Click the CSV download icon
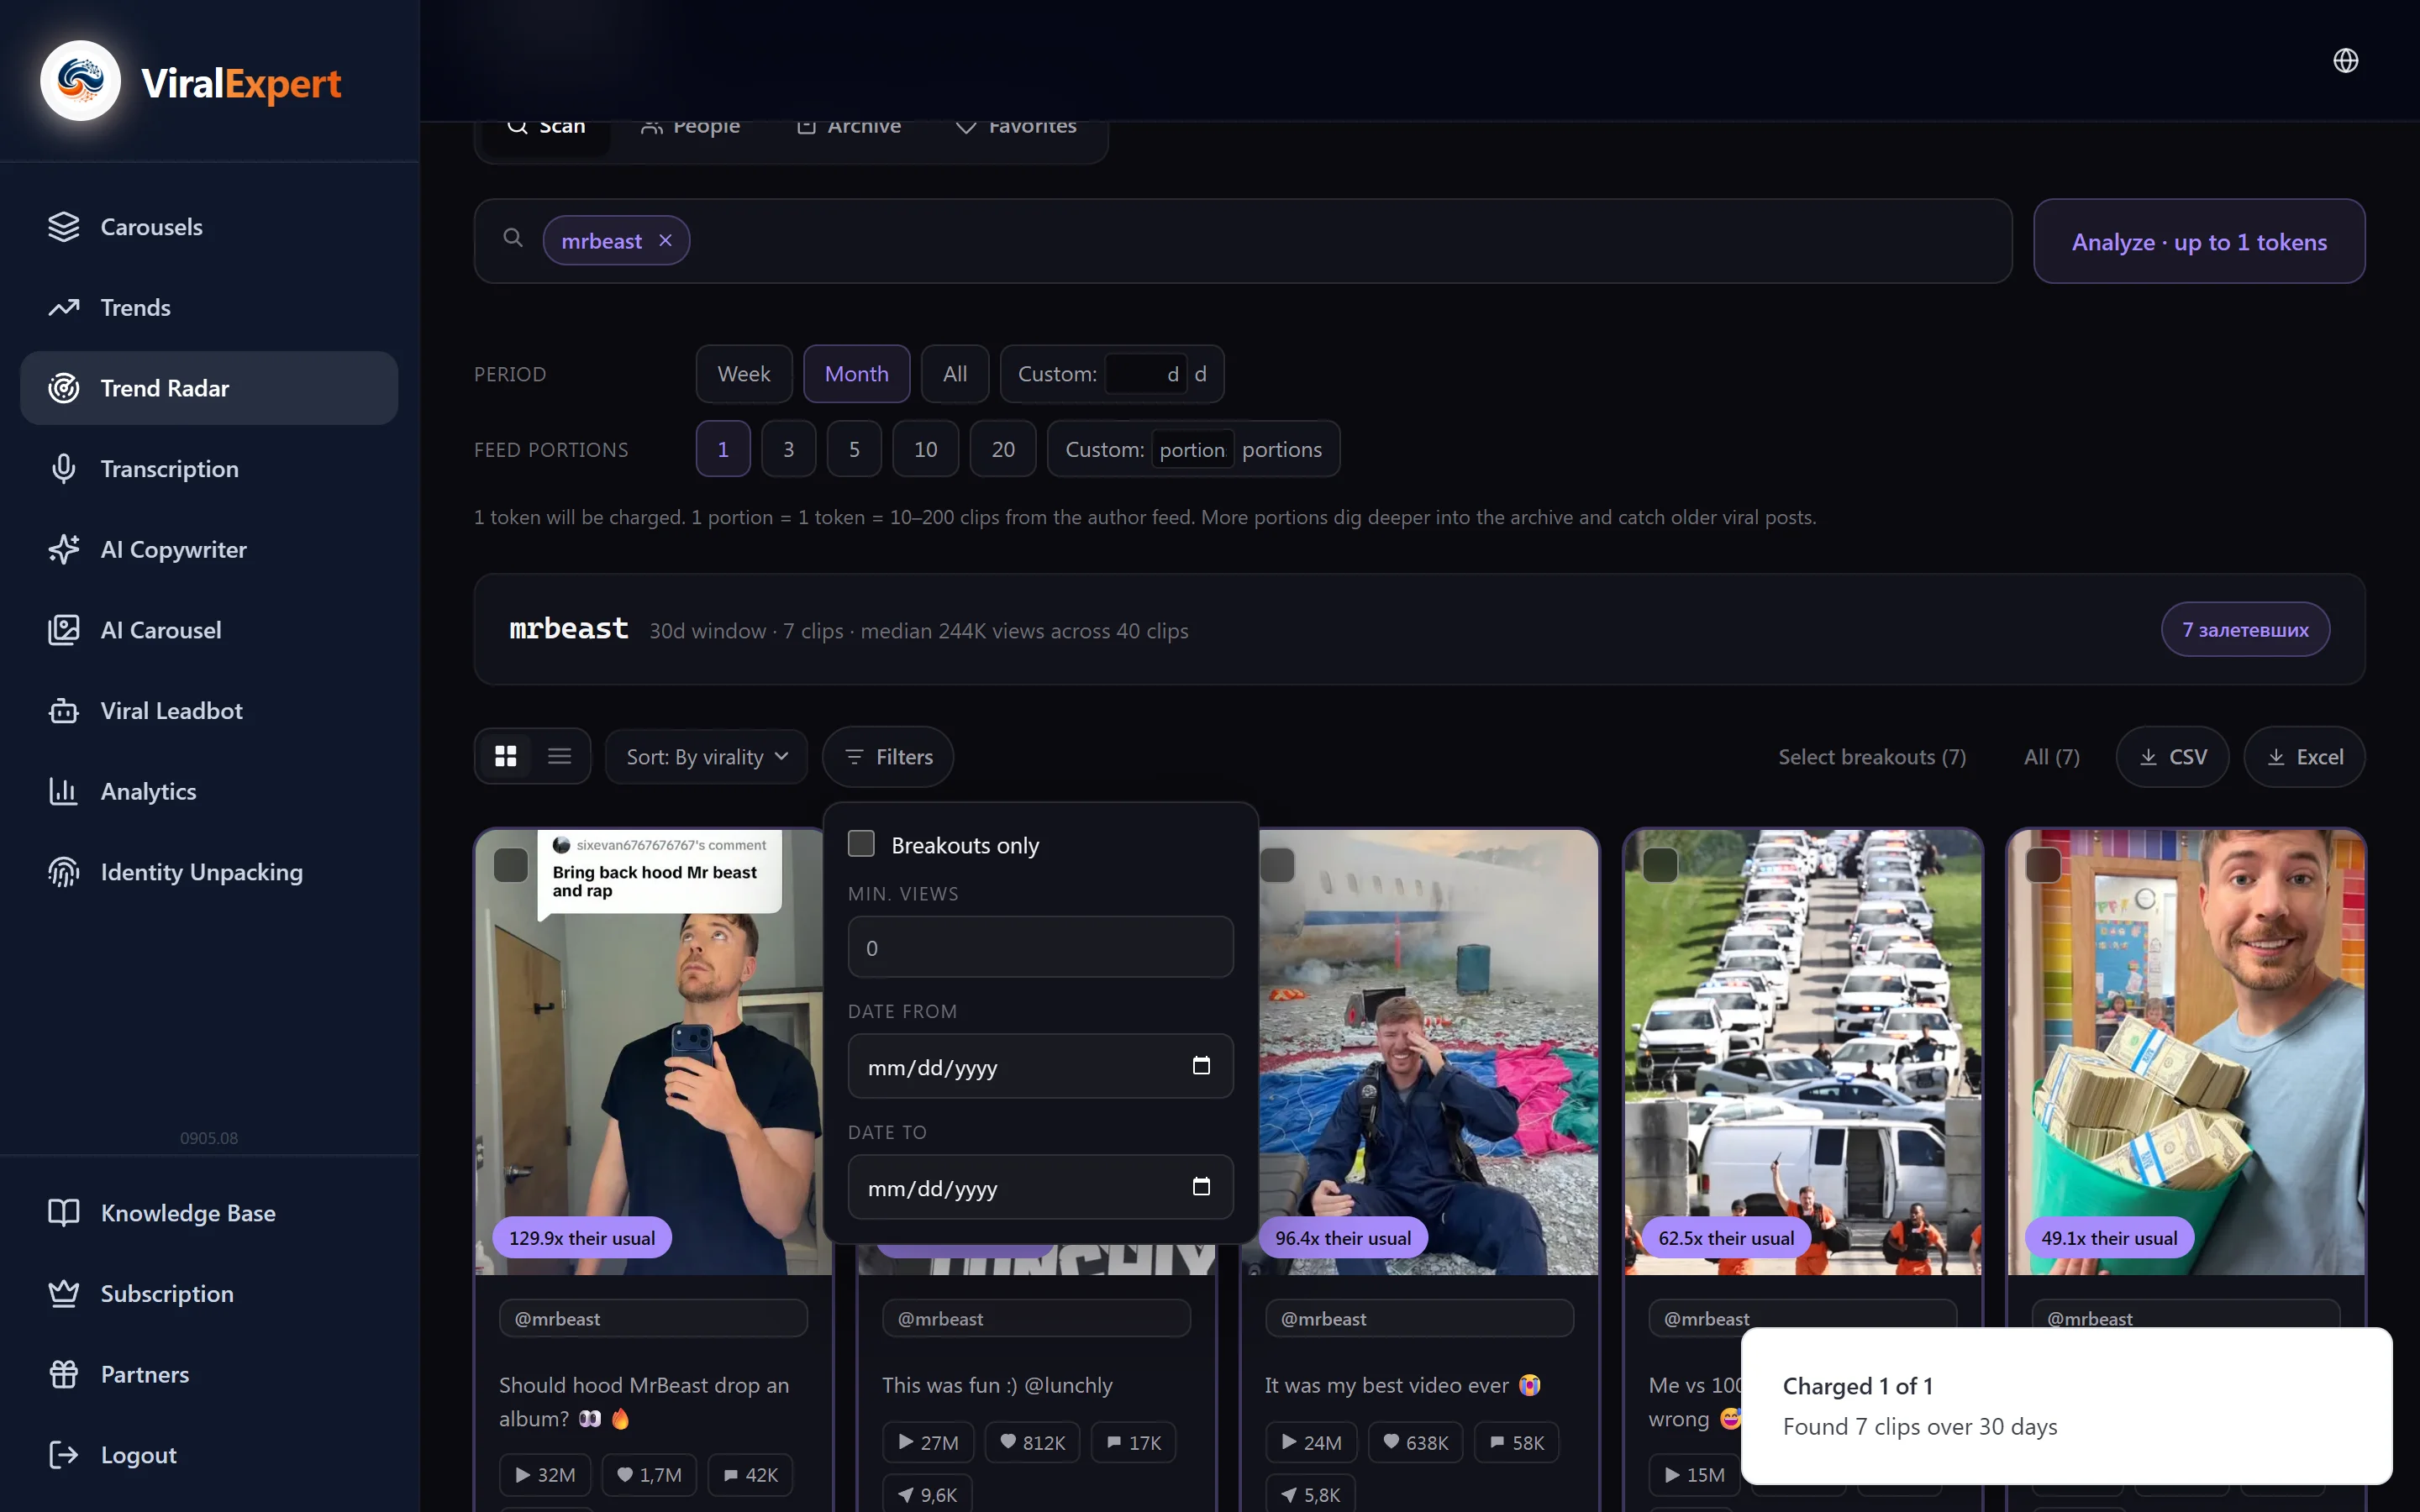Image resolution: width=2420 pixels, height=1512 pixels. [x=2147, y=758]
